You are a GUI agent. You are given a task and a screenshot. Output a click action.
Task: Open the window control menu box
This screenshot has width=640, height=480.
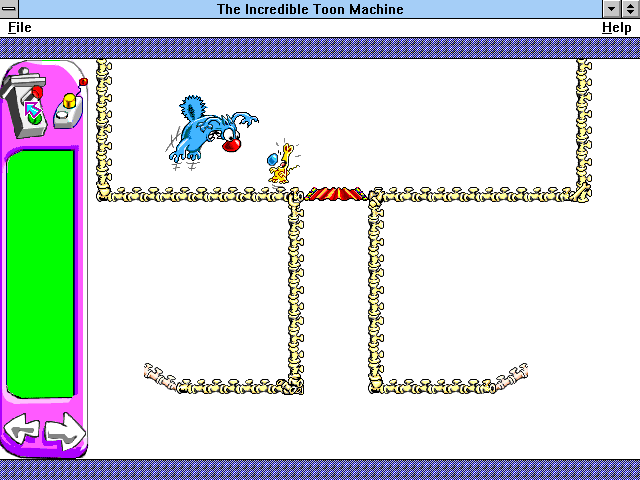(9, 9)
